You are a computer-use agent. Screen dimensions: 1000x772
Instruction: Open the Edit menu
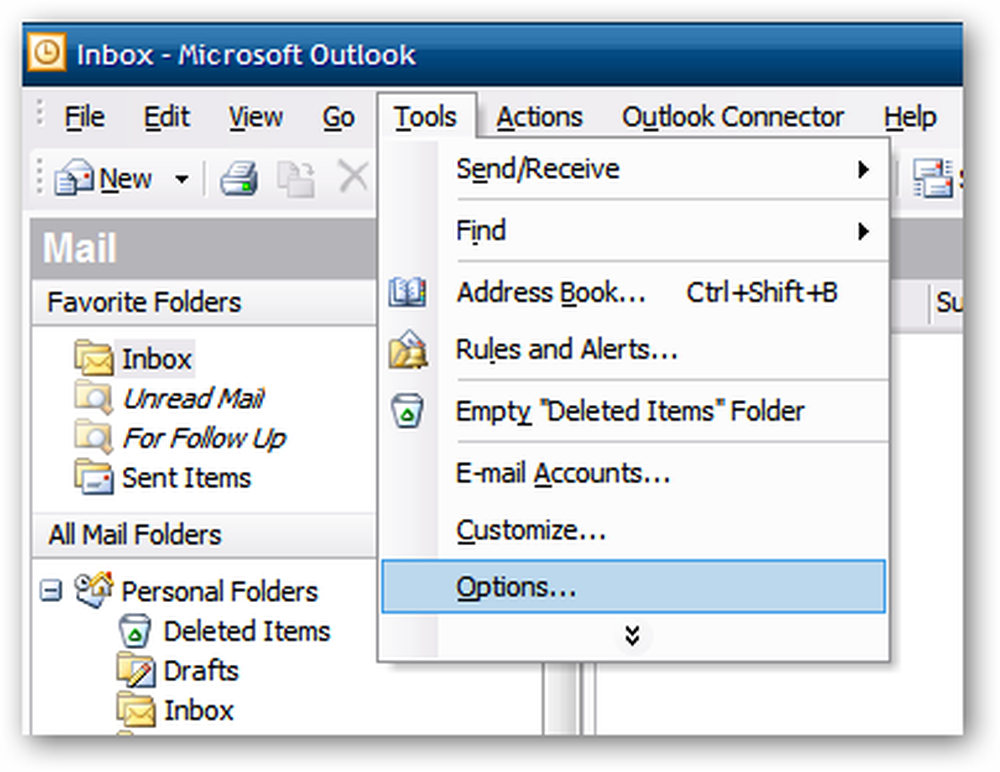pyautogui.click(x=166, y=117)
